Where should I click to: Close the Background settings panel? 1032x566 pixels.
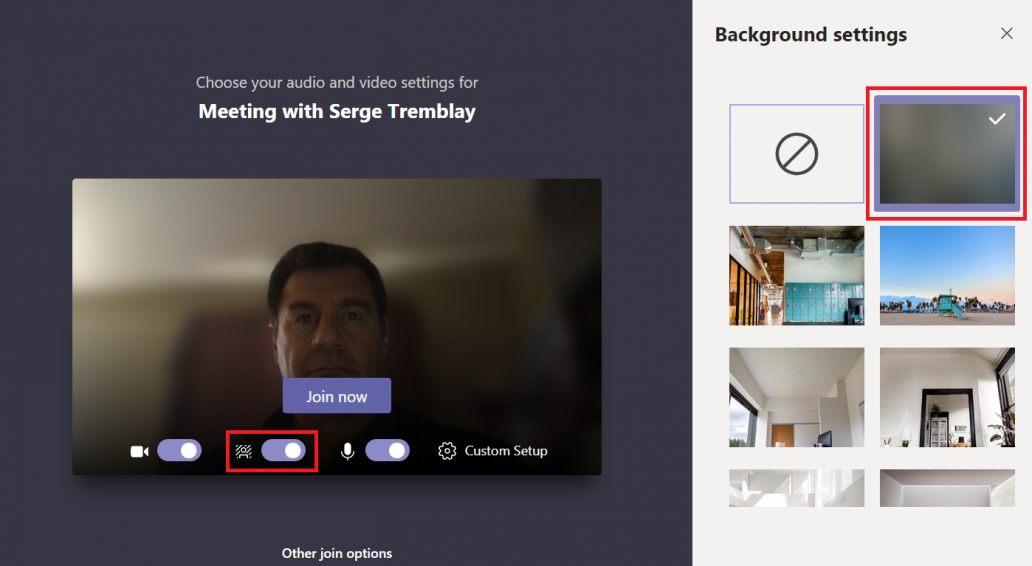[1006, 34]
